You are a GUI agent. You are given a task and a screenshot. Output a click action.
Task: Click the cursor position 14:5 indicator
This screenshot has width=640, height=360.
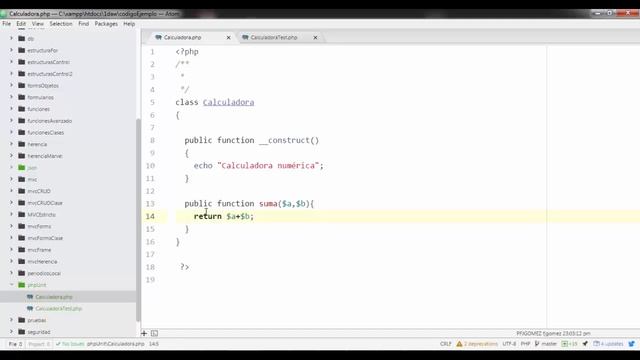pyautogui.click(x=154, y=344)
